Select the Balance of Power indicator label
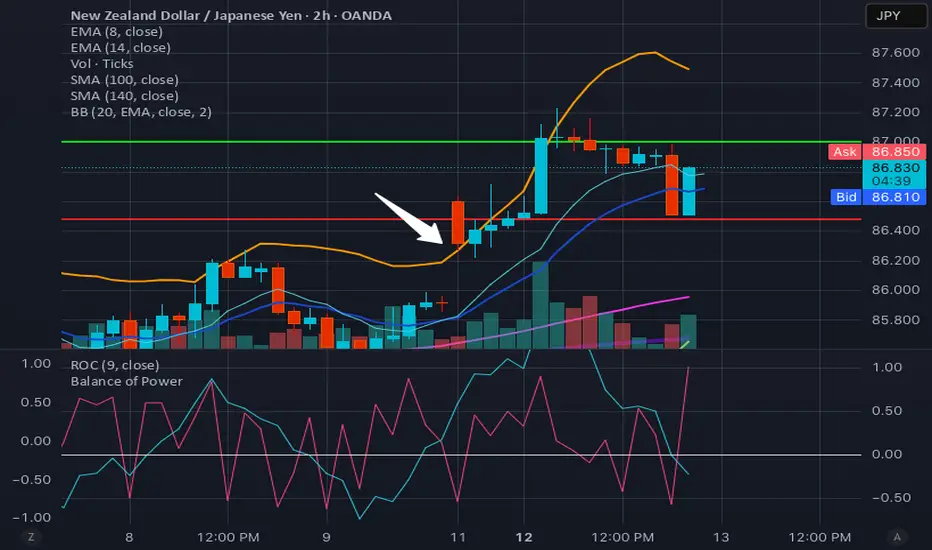 pos(126,381)
